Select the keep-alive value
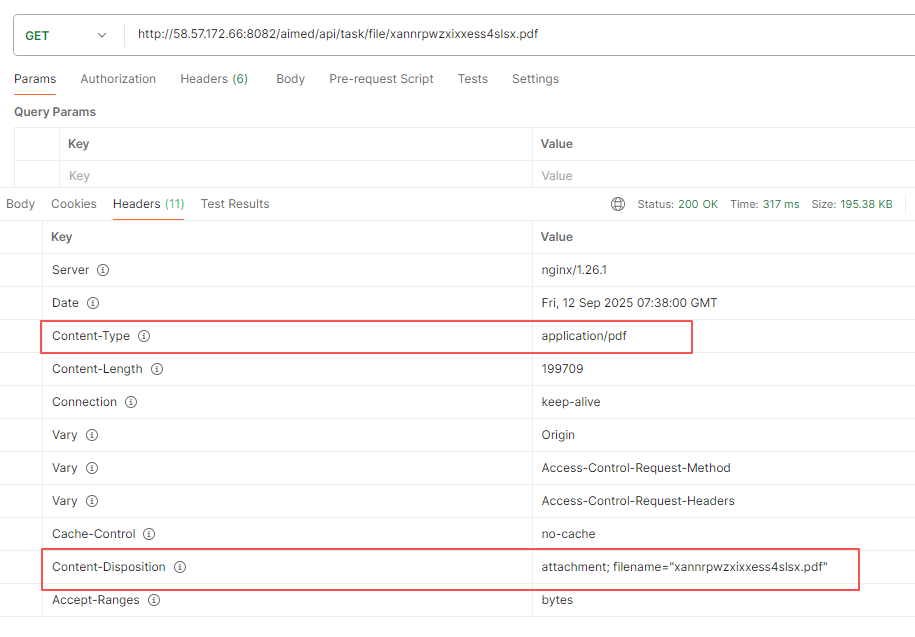This screenshot has height=637, width=915. tap(571, 402)
